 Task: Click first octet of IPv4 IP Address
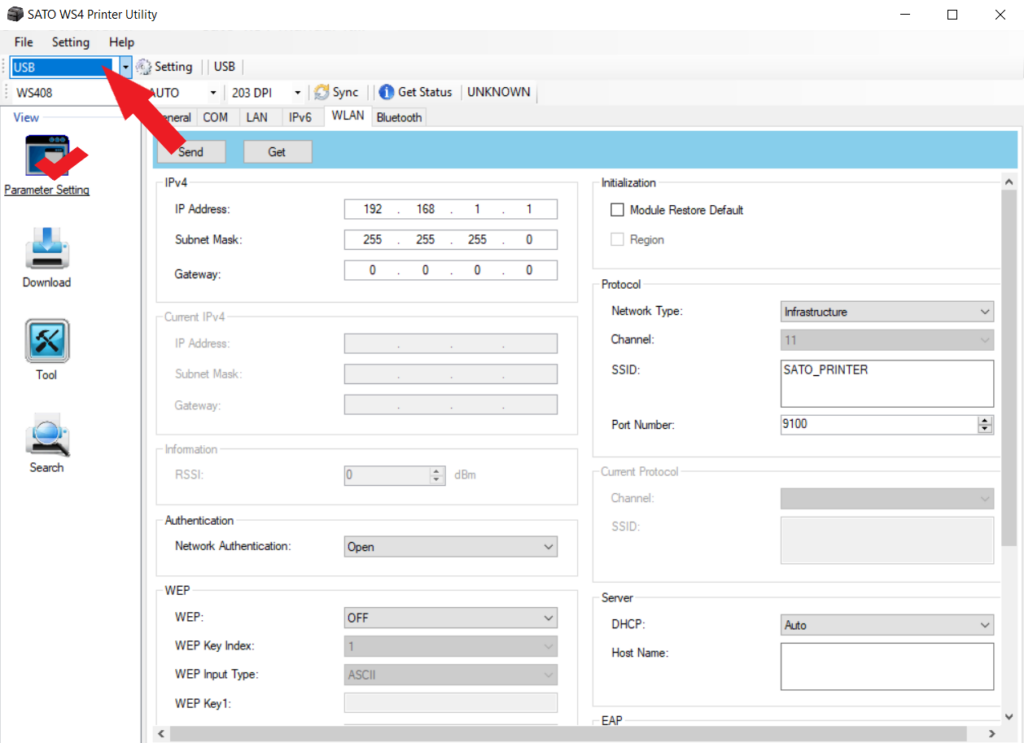[x=372, y=209]
